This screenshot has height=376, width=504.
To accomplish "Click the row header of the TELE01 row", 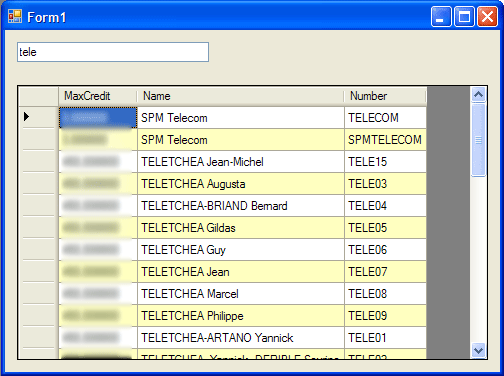I will (39, 337).
